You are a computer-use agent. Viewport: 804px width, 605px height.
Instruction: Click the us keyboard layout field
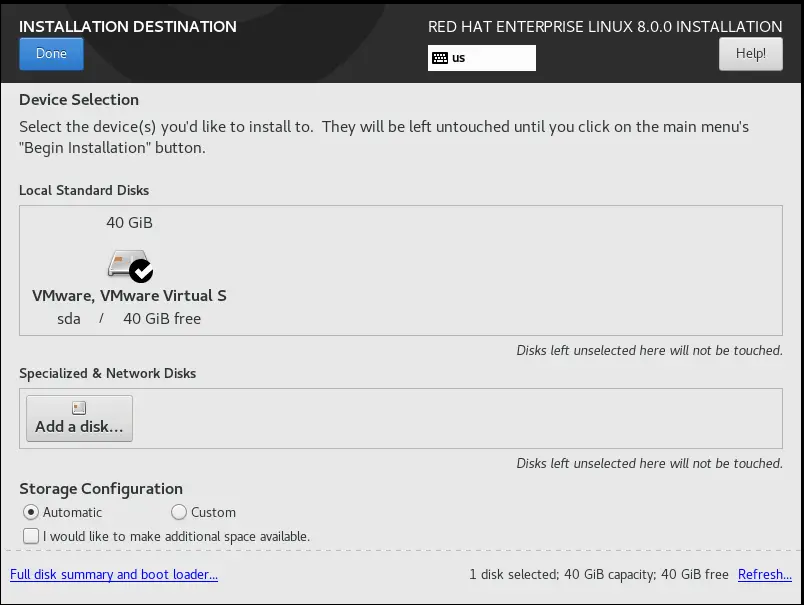(x=482, y=58)
